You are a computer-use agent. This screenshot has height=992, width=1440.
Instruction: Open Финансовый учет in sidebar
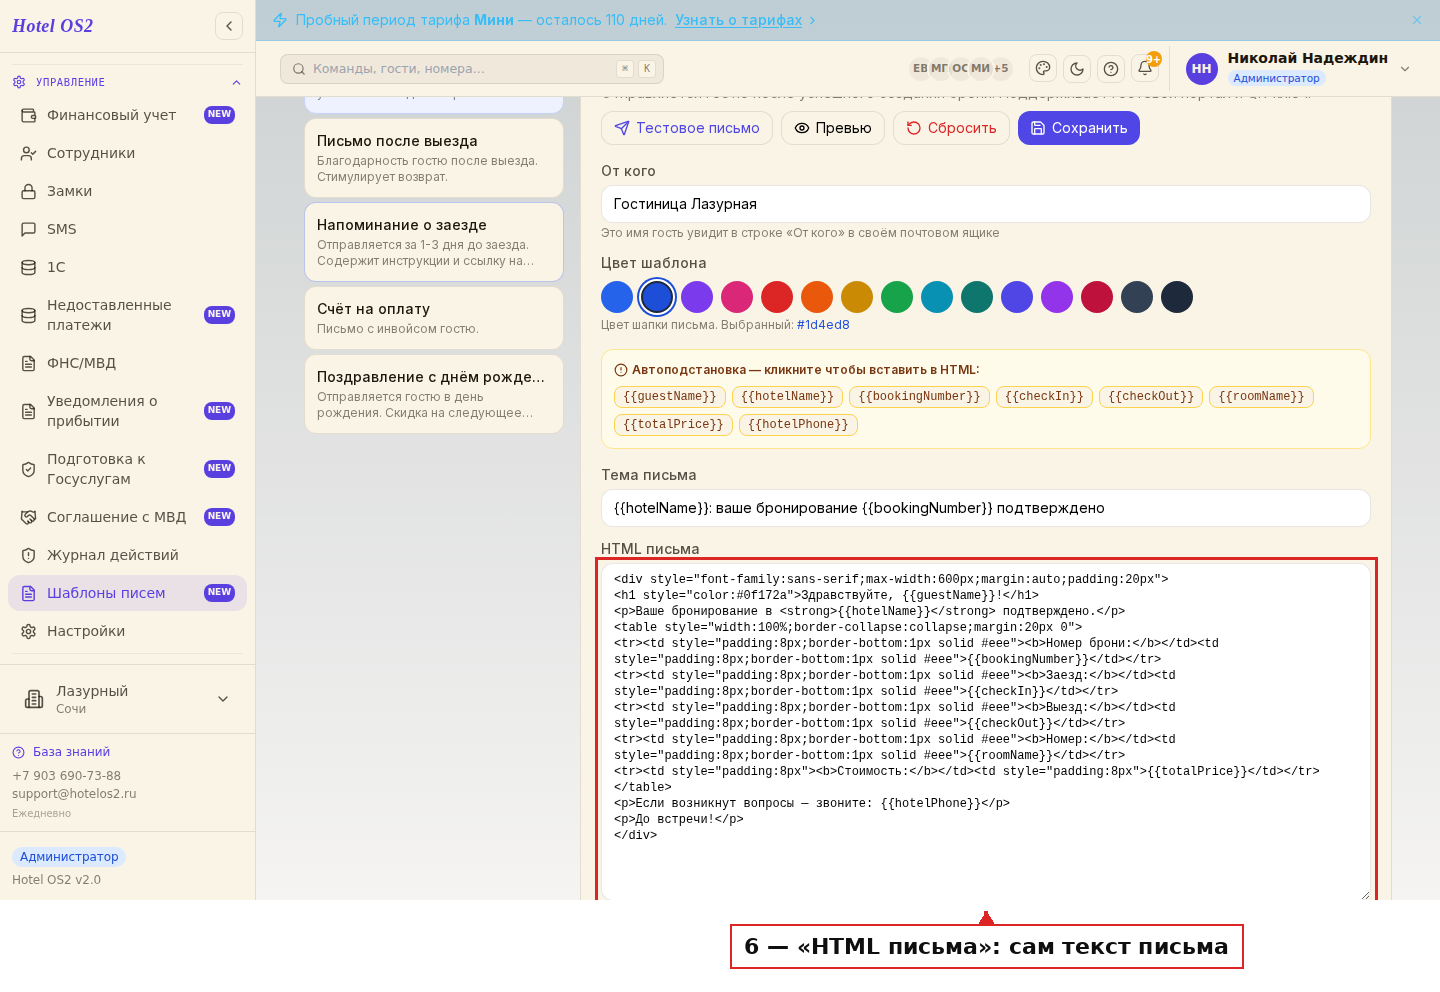coord(127,115)
